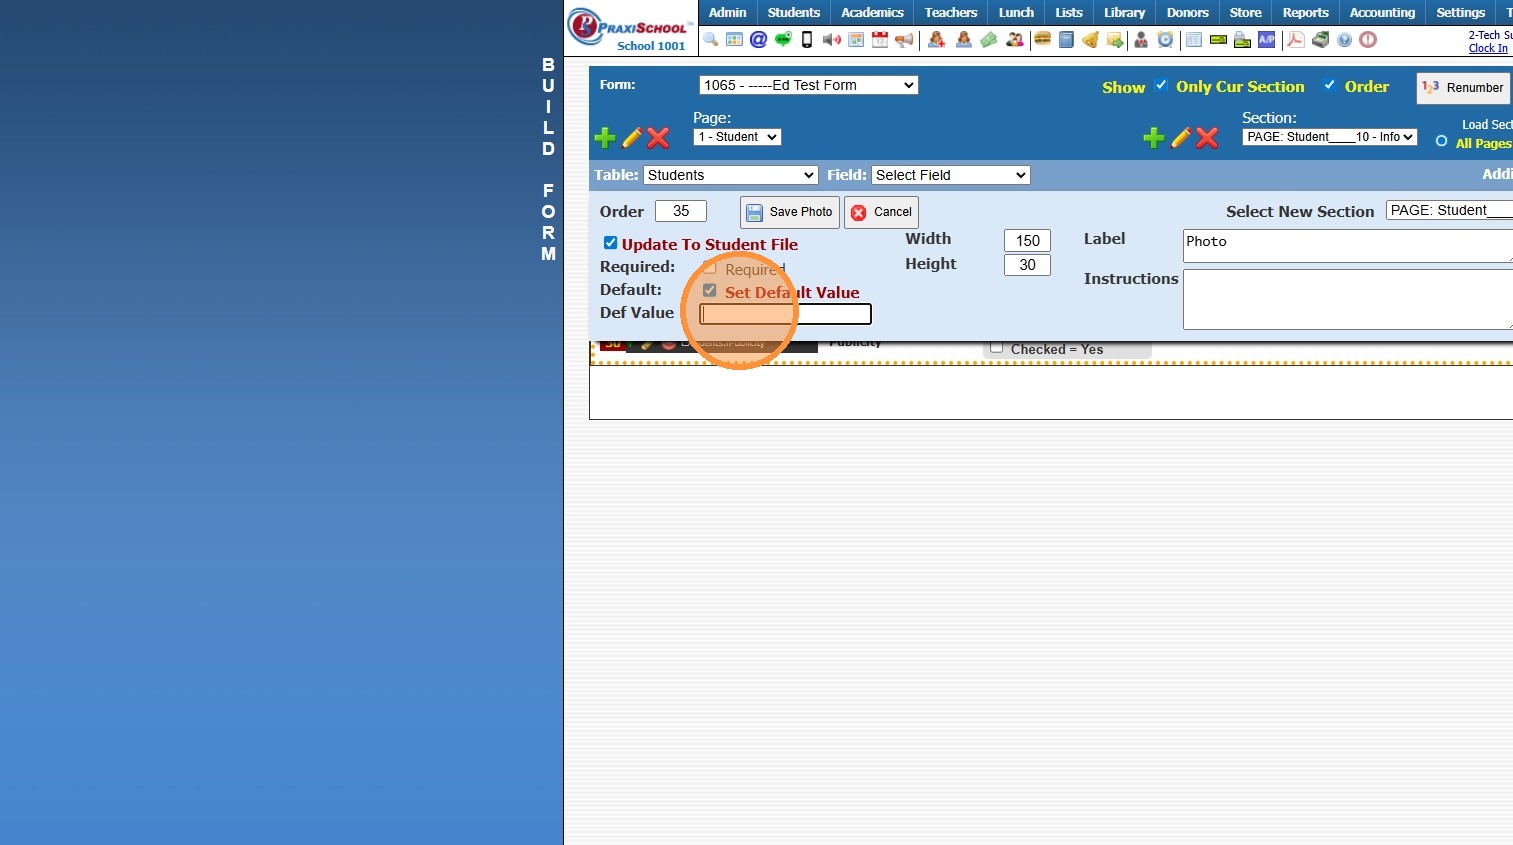
Task: Edit the page with pencil icon
Action: (x=632, y=138)
